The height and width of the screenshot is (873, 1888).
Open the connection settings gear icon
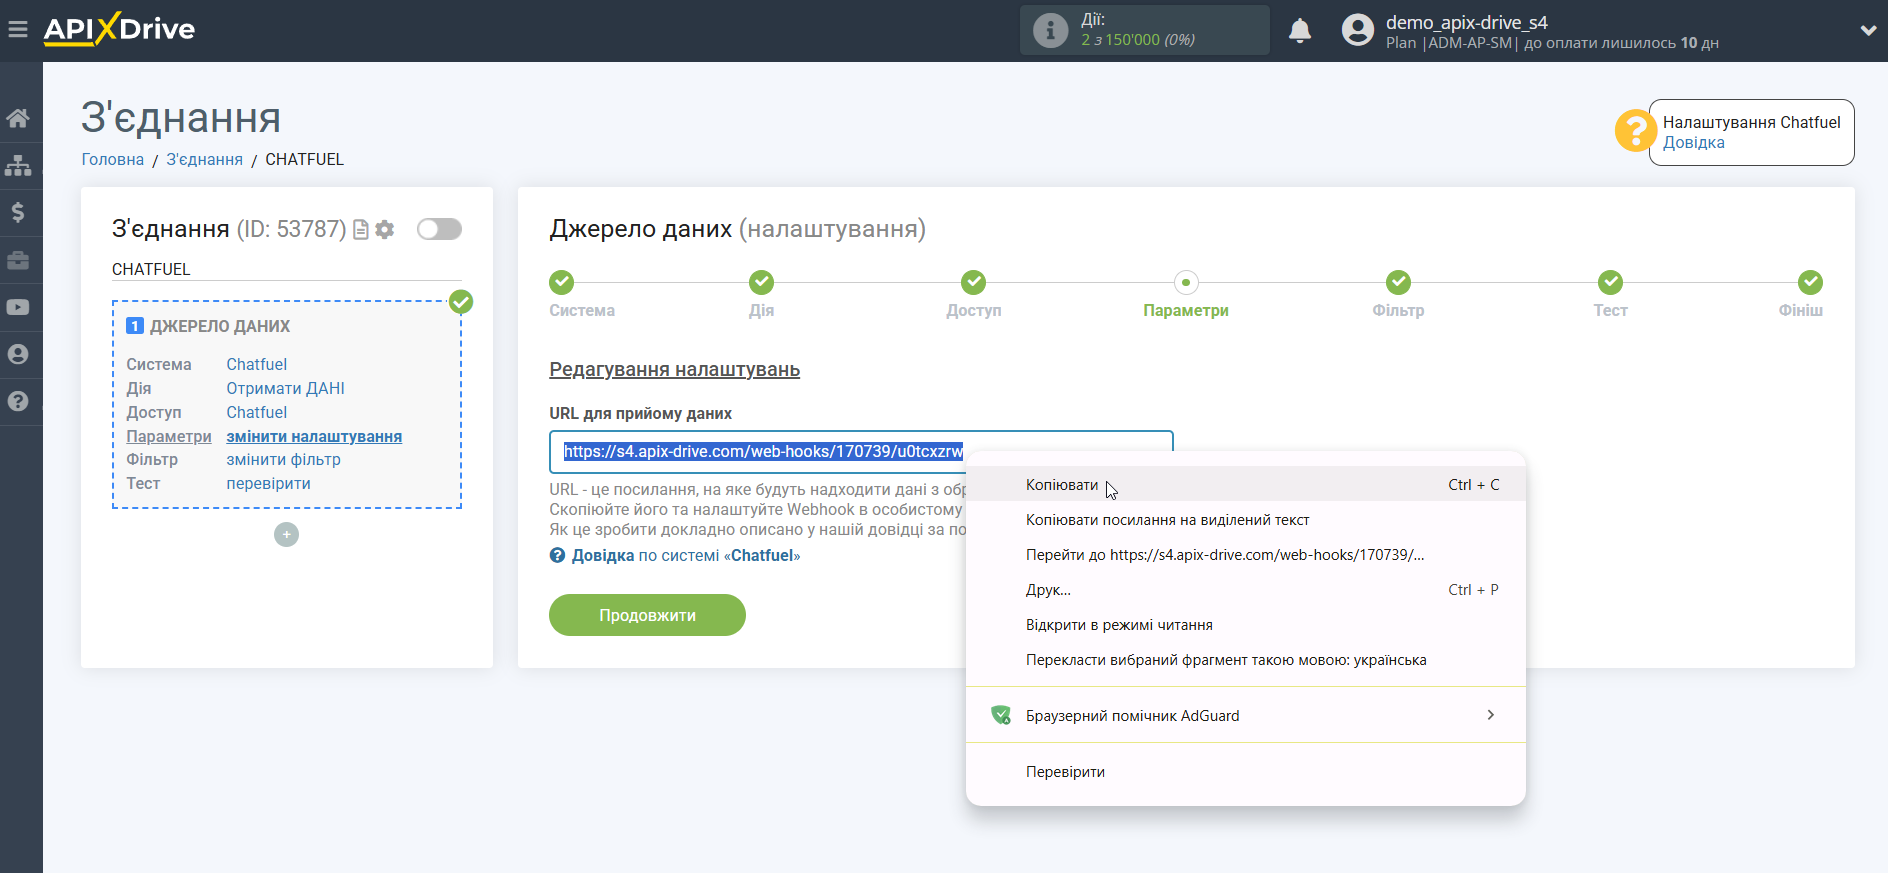click(385, 230)
